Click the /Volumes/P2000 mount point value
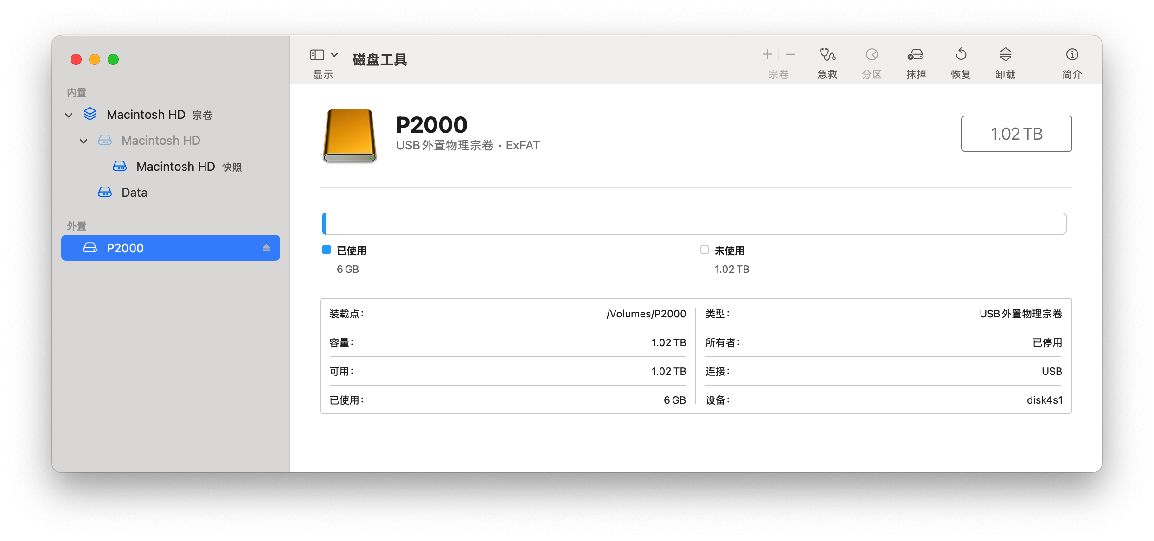Image resolution: width=1154 pixels, height=541 pixels. 646,314
